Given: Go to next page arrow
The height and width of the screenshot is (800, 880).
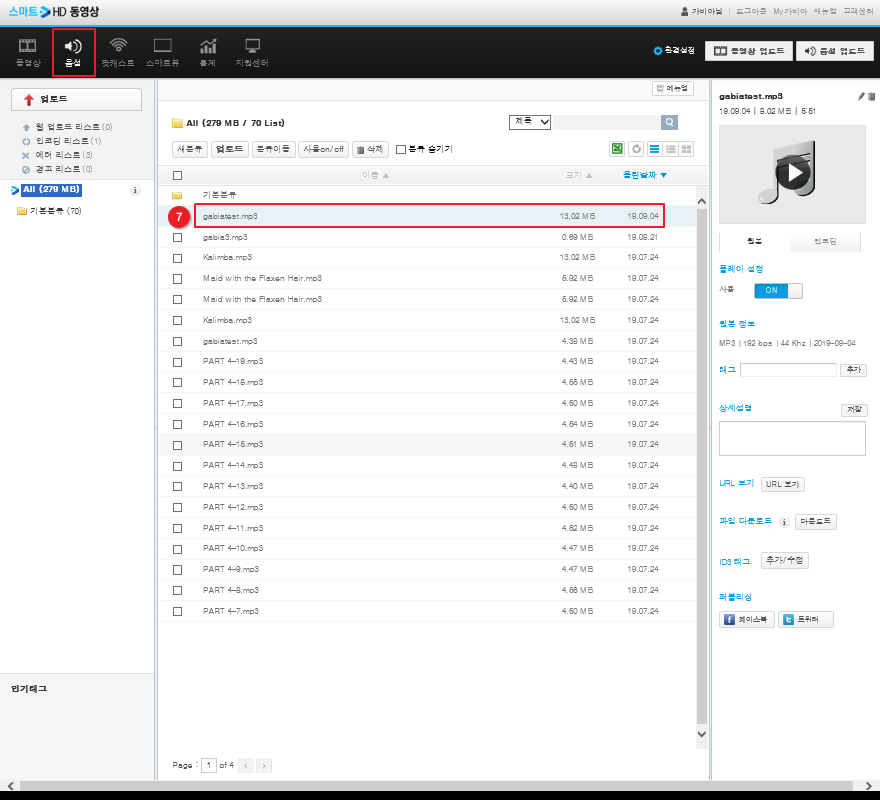Looking at the screenshot, I should (x=264, y=765).
